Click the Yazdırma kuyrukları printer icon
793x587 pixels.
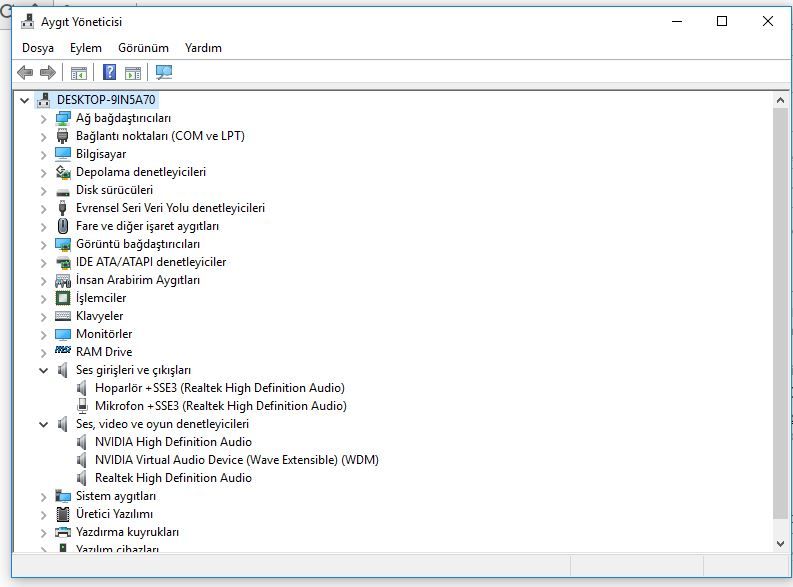click(x=63, y=532)
